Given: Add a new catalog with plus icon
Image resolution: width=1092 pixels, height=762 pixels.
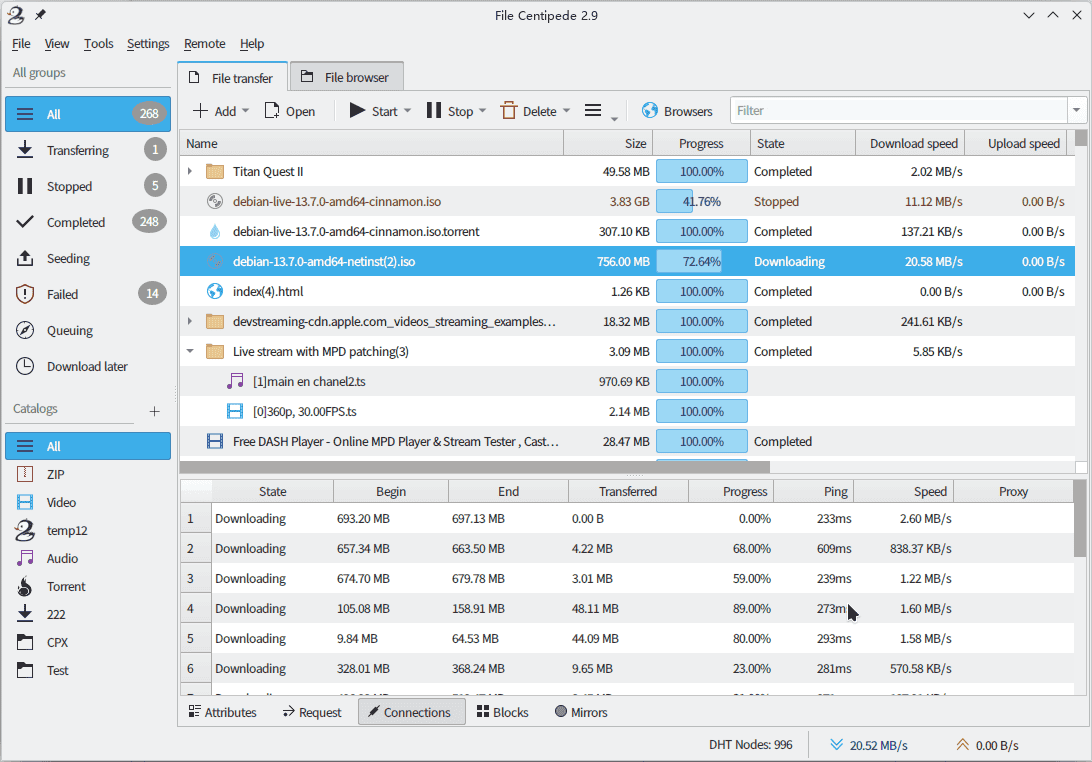Looking at the screenshot, I should [155, 411].
